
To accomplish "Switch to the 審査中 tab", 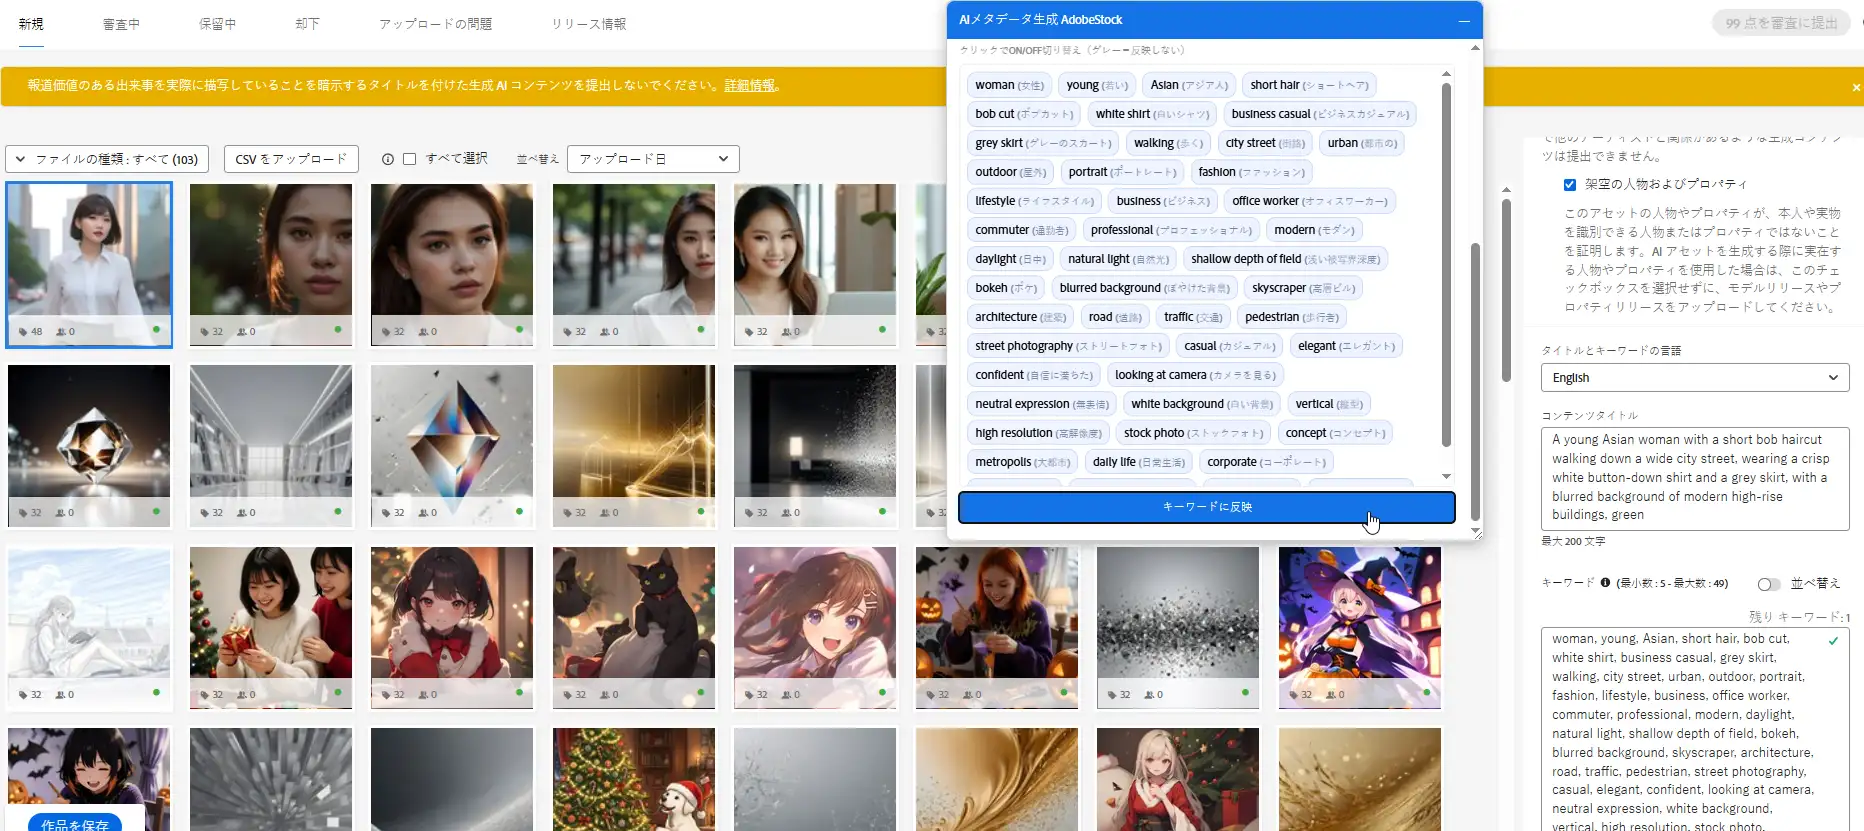I will [121, 24].
